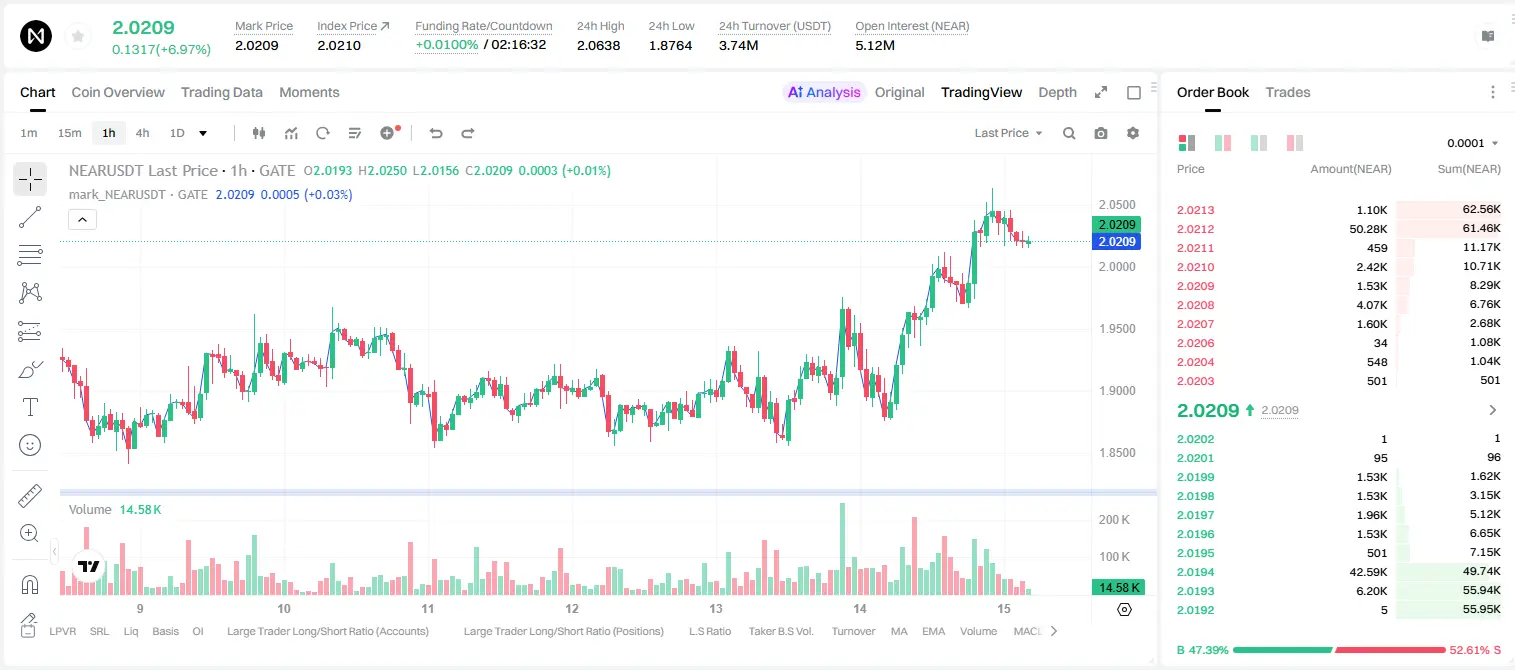Open the Coin Overview tab
The width and height of the screenshot is (1515, 670).
118,92
